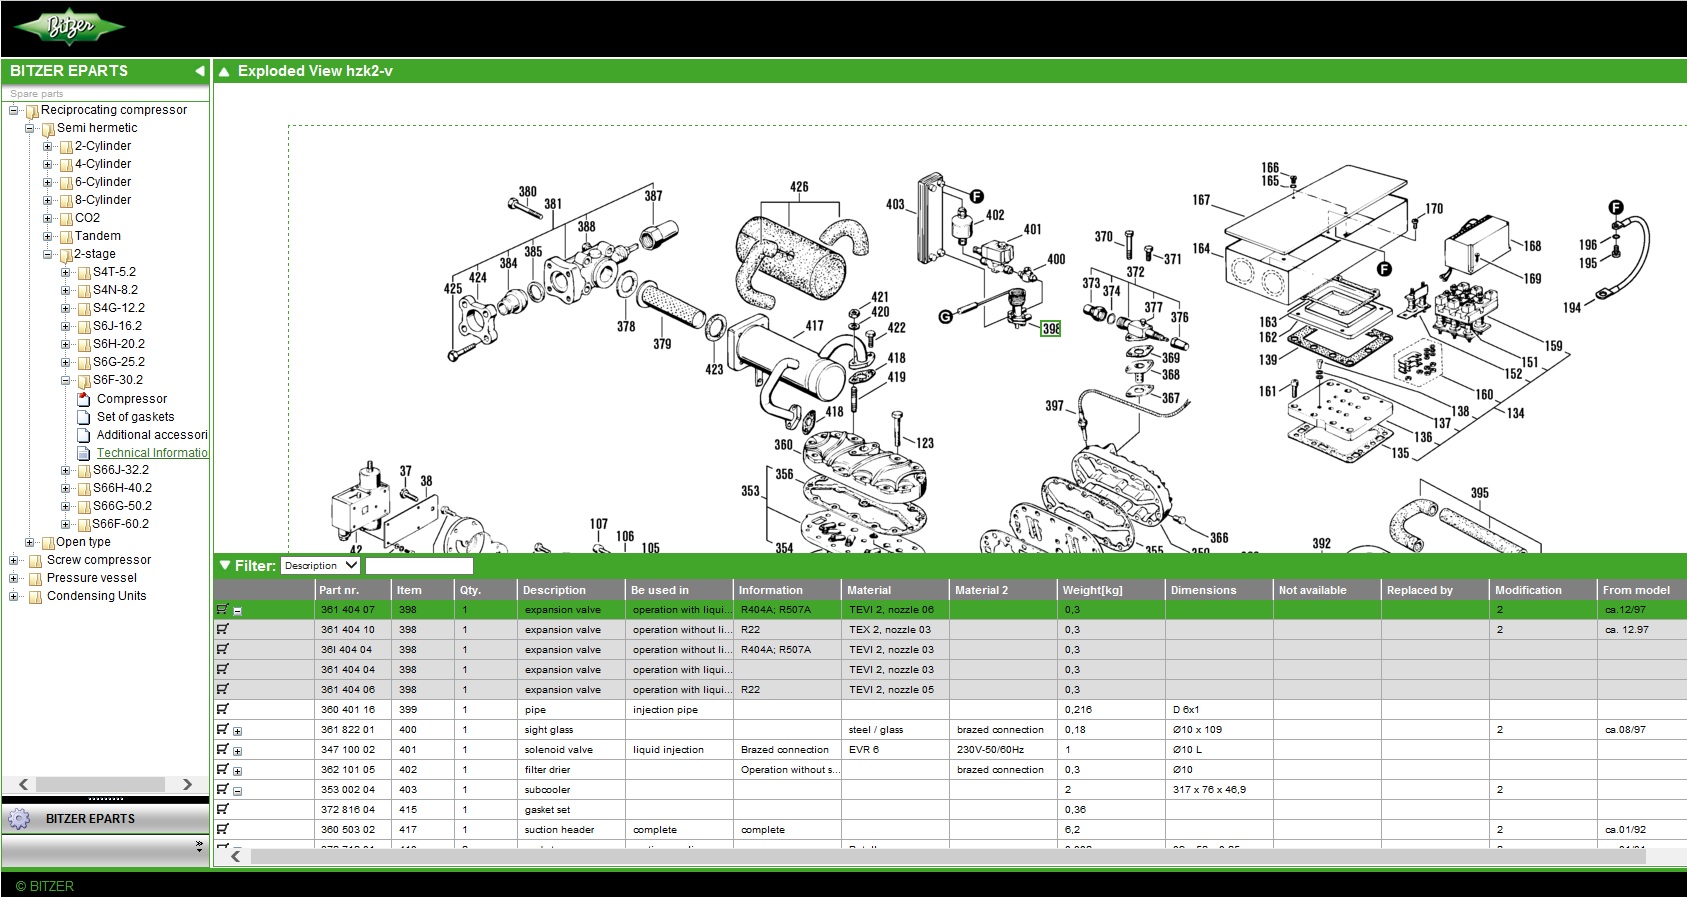
Task: Open the Technical Information link
Action: click(152, 453)
